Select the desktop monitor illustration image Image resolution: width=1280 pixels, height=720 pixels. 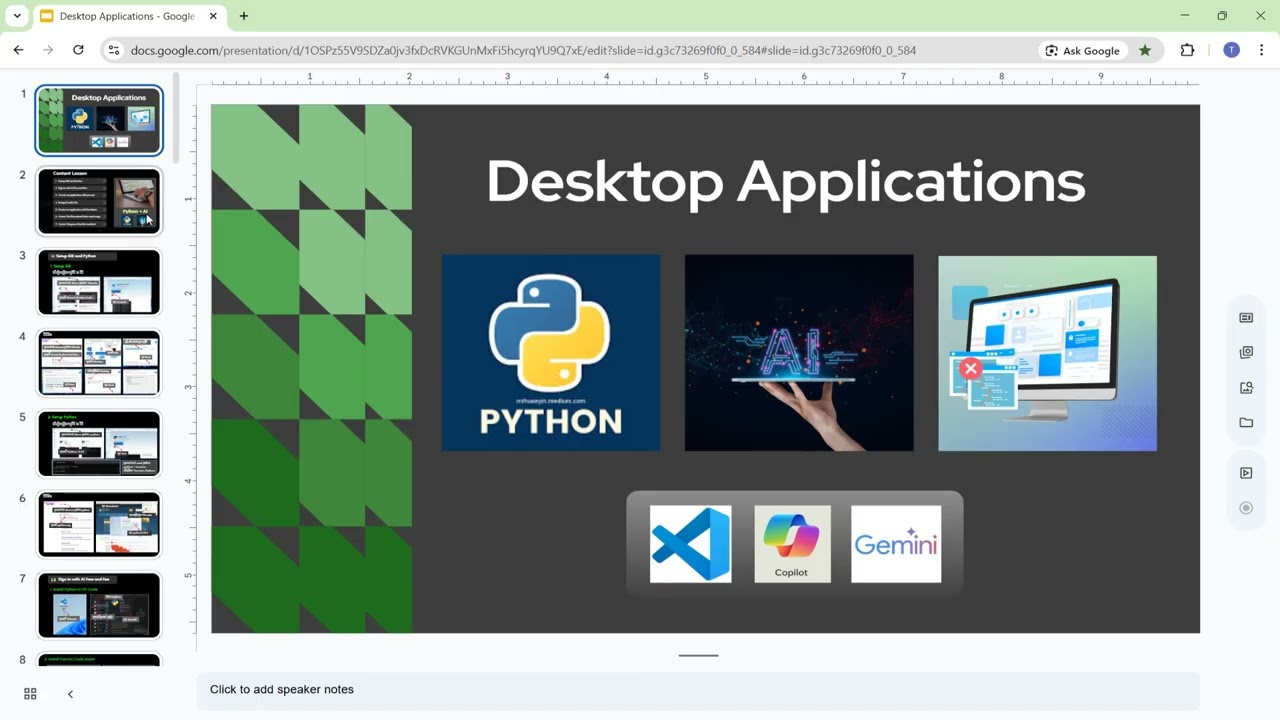[1047, 353]
